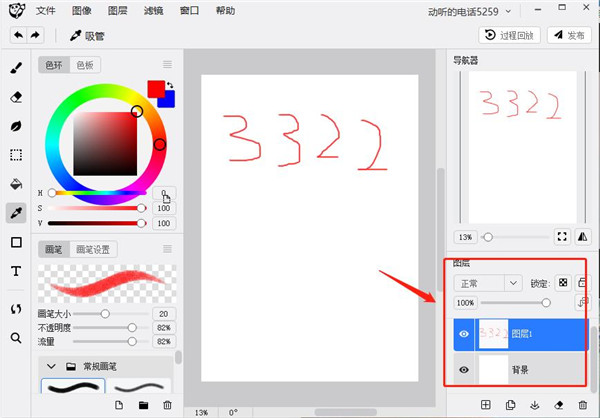This screenshot has width=600, height=418.
Task: Select the Eyedropper tool in left toolbar
Action: [x=16, y=213]
